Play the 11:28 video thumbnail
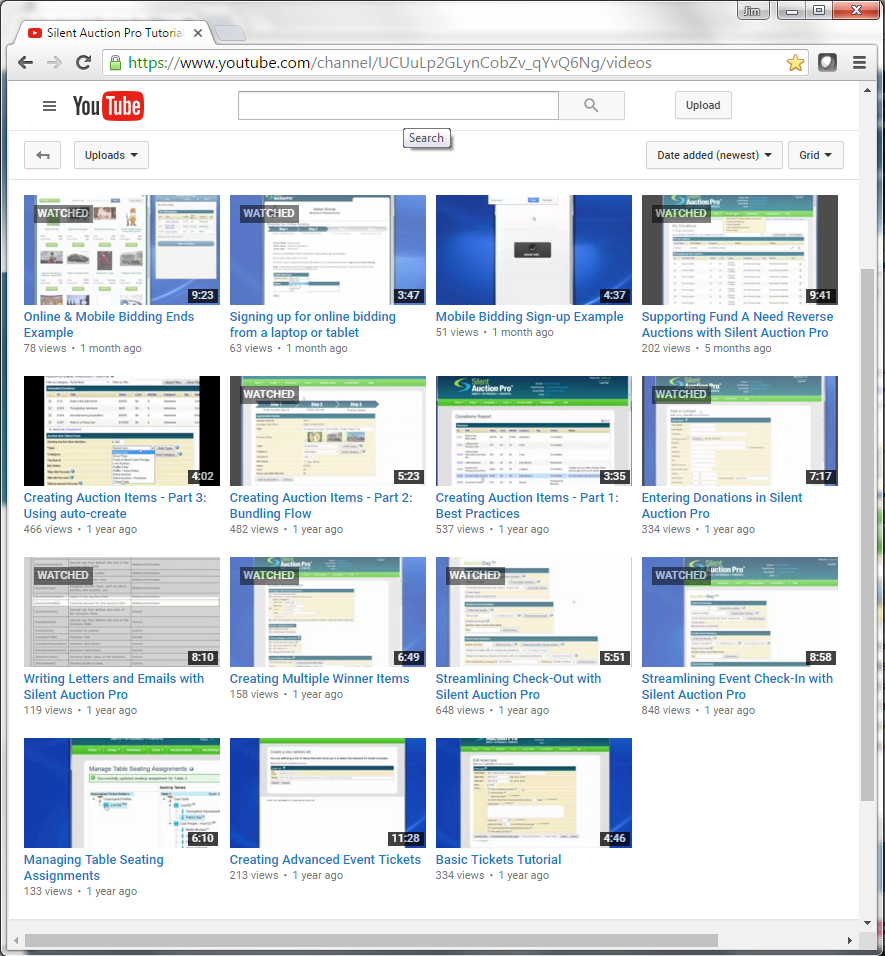Screen dimensions: 885x956 point(328,793)
